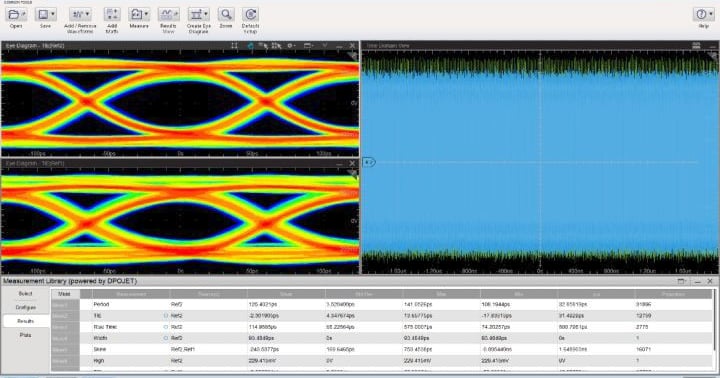The width and height of the screenshot is (720, 378).
Task: Open the Help question-mark icon
Action: pyautogui.click(x=701, y=14)
